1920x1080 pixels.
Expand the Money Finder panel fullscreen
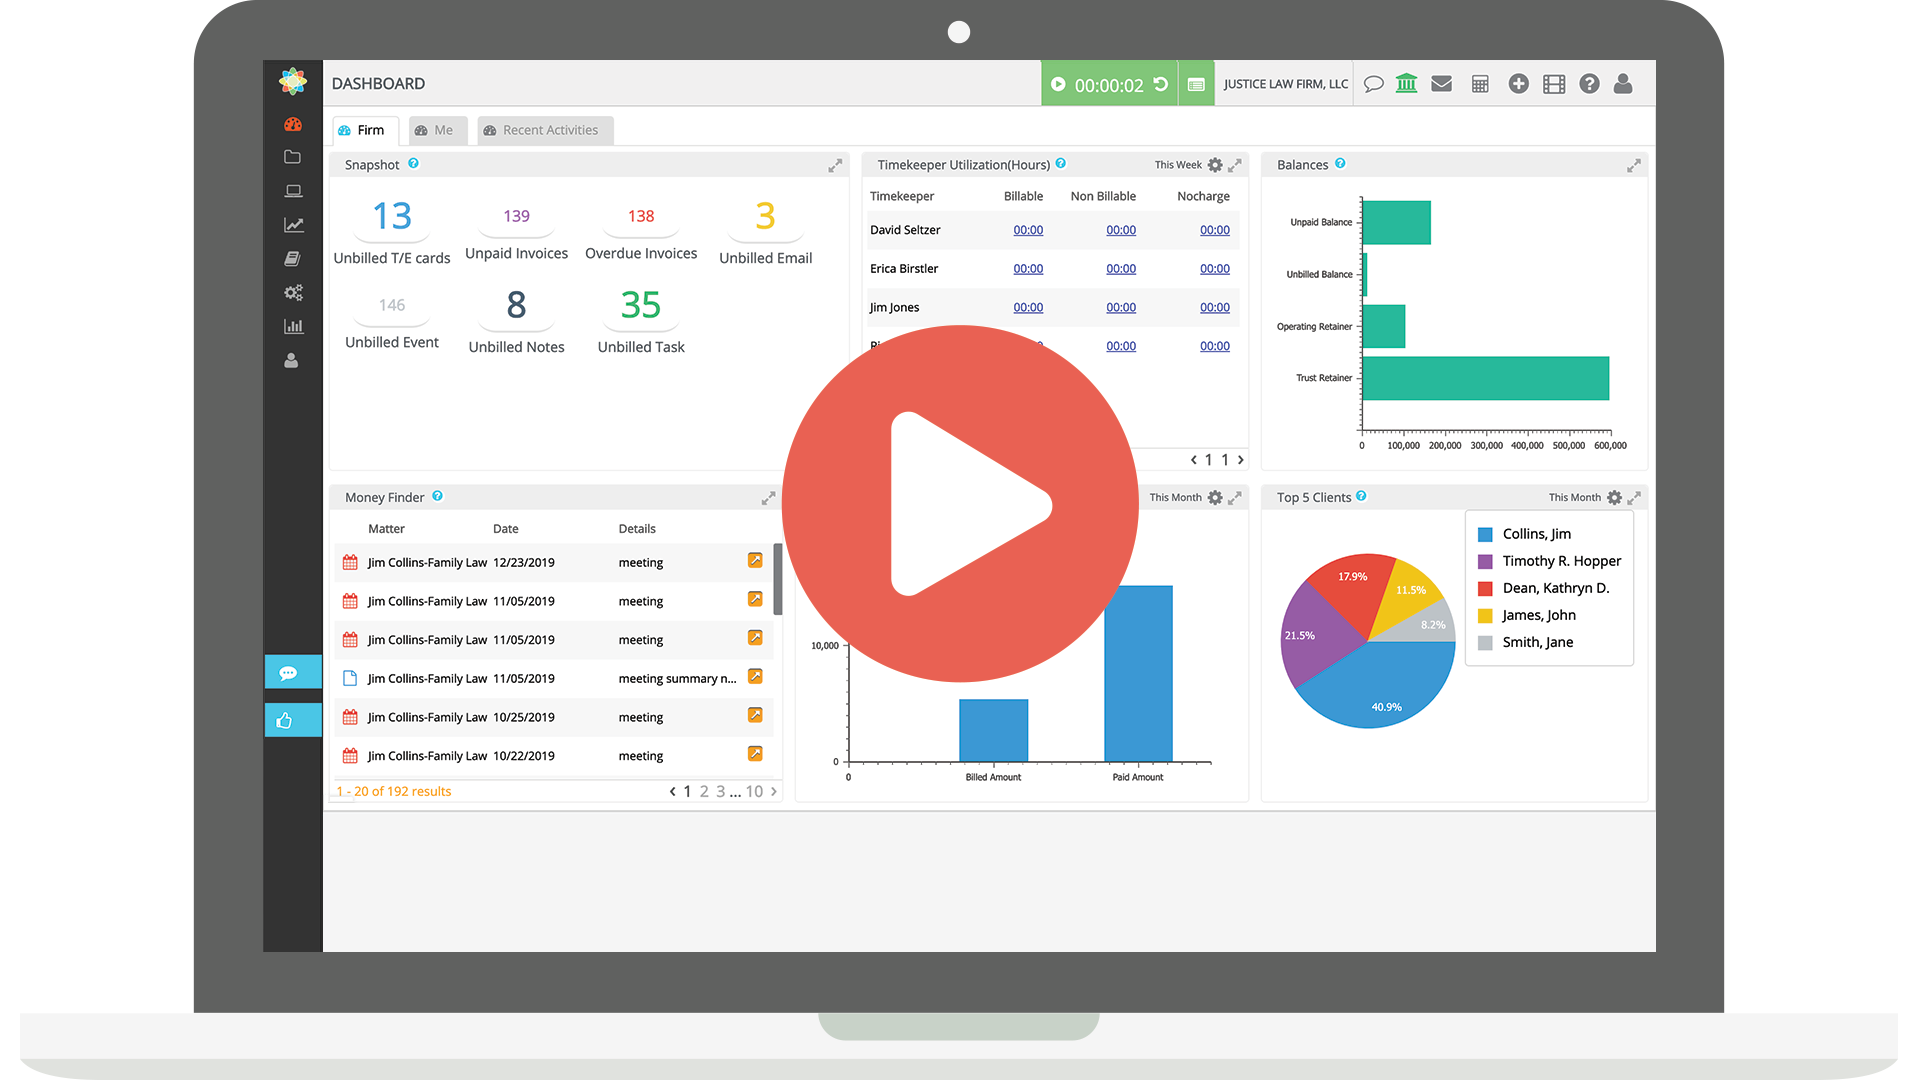point(770,498)
